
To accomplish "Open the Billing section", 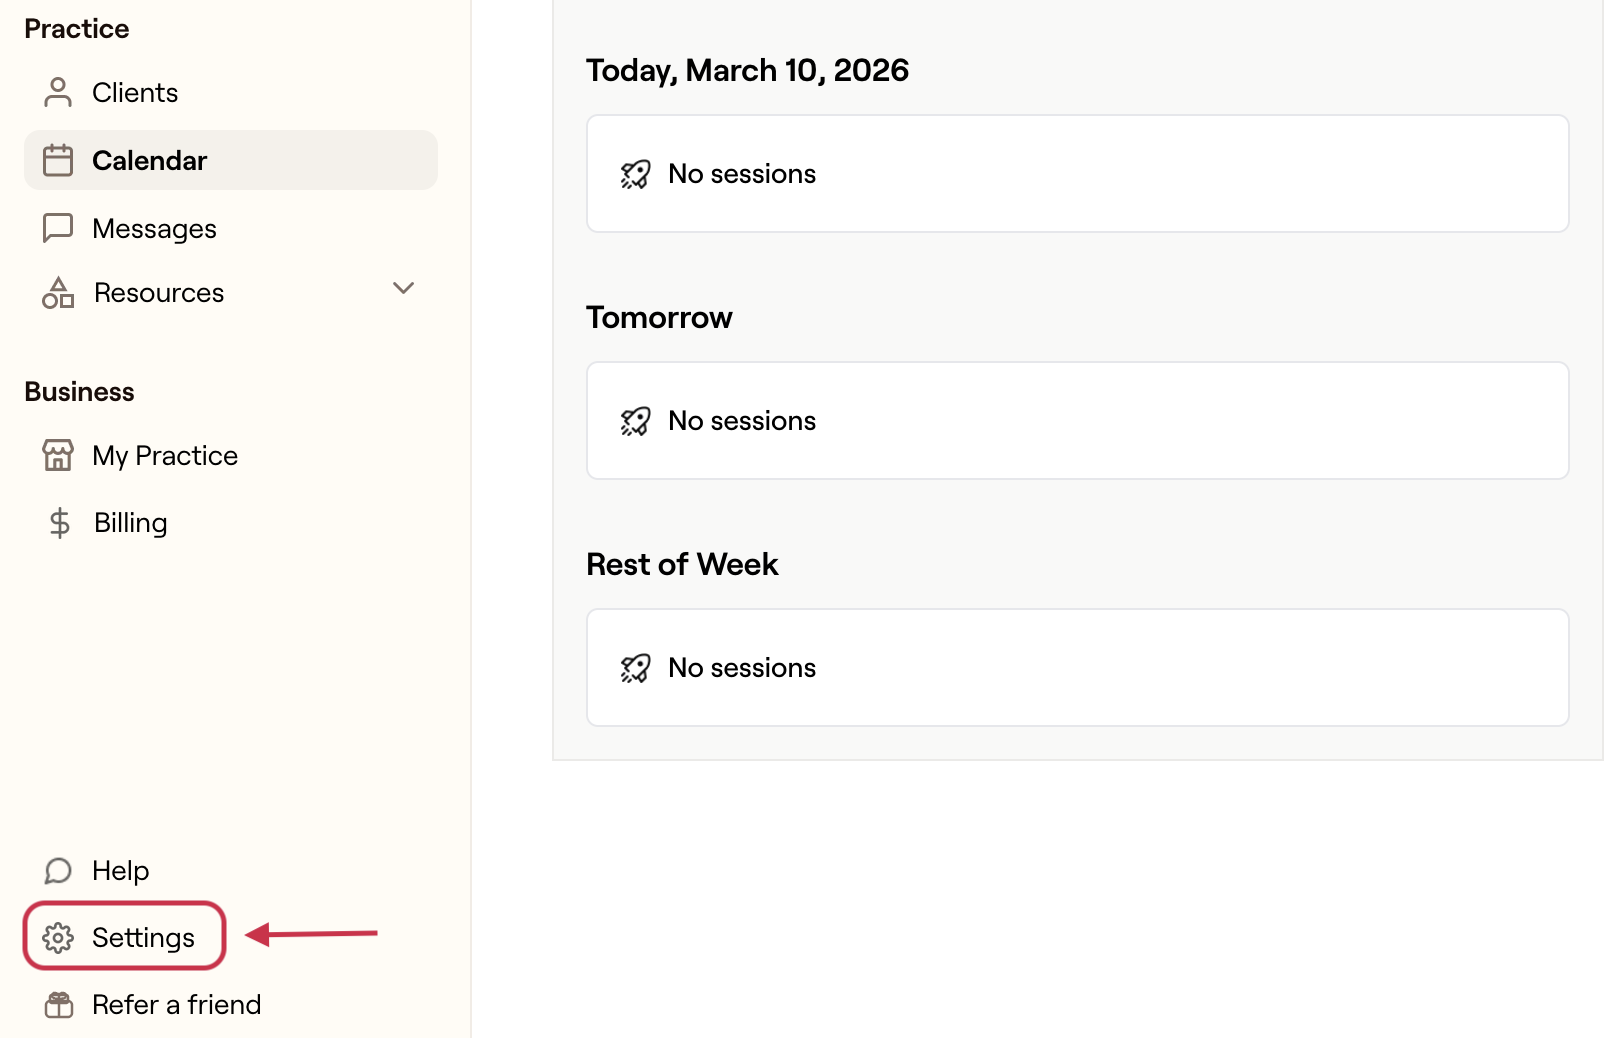I will 130,523.
